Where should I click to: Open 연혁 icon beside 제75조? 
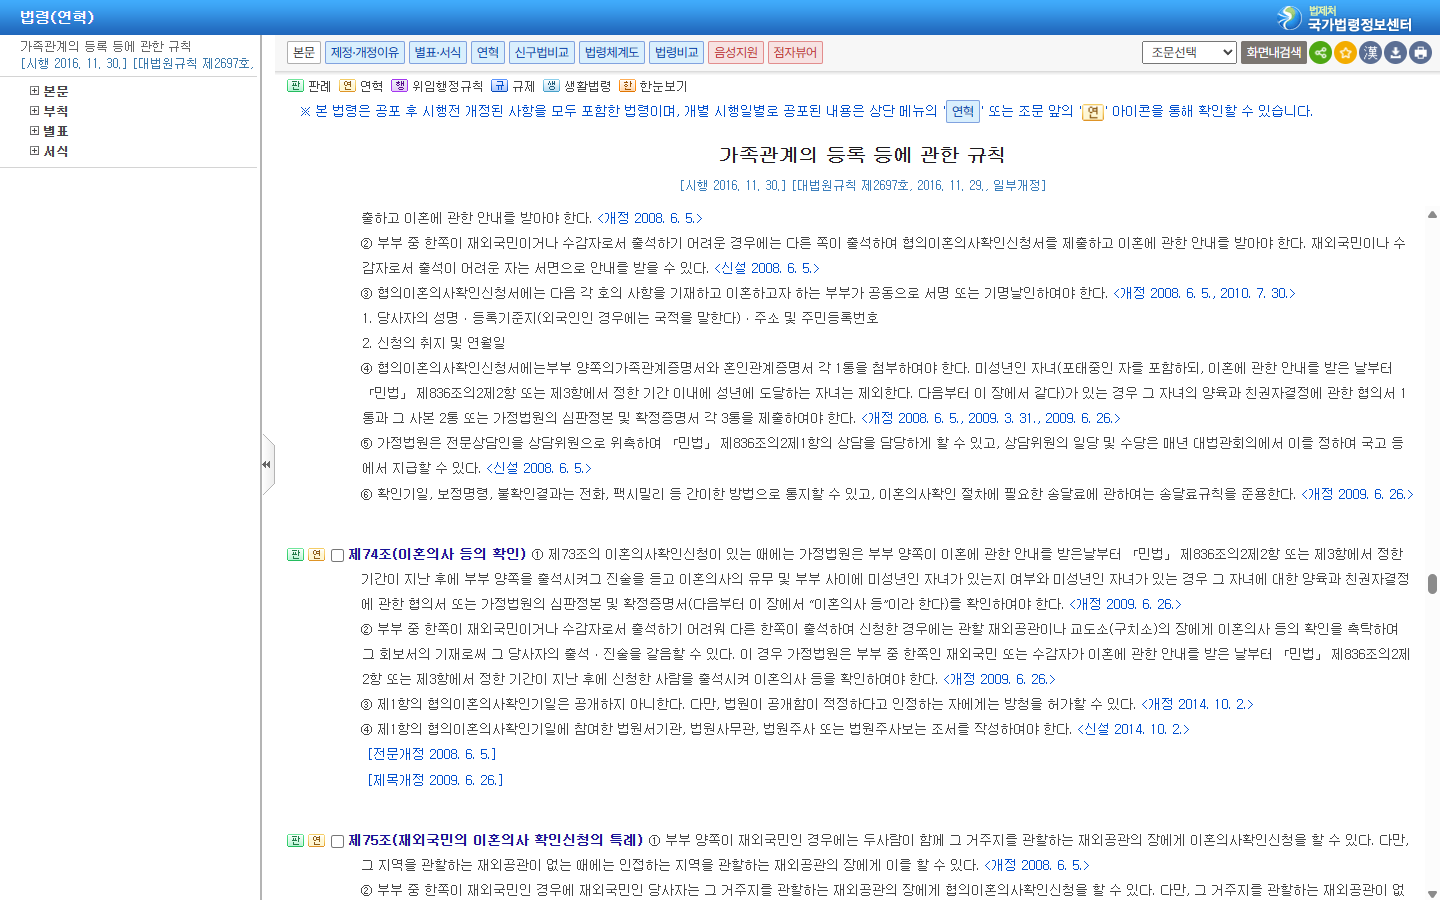[316, 841]
